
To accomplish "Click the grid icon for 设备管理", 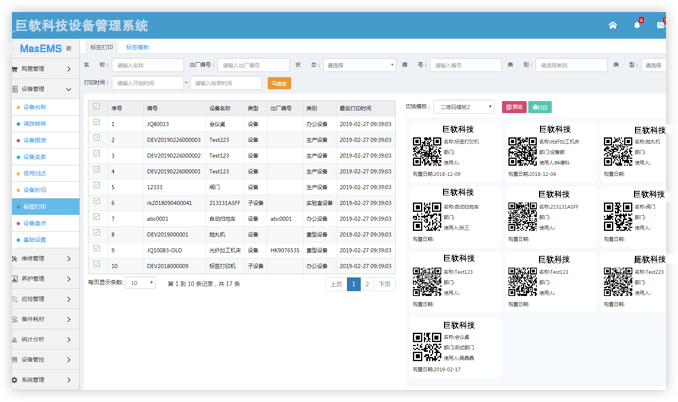I will click(x=15, y=89).
